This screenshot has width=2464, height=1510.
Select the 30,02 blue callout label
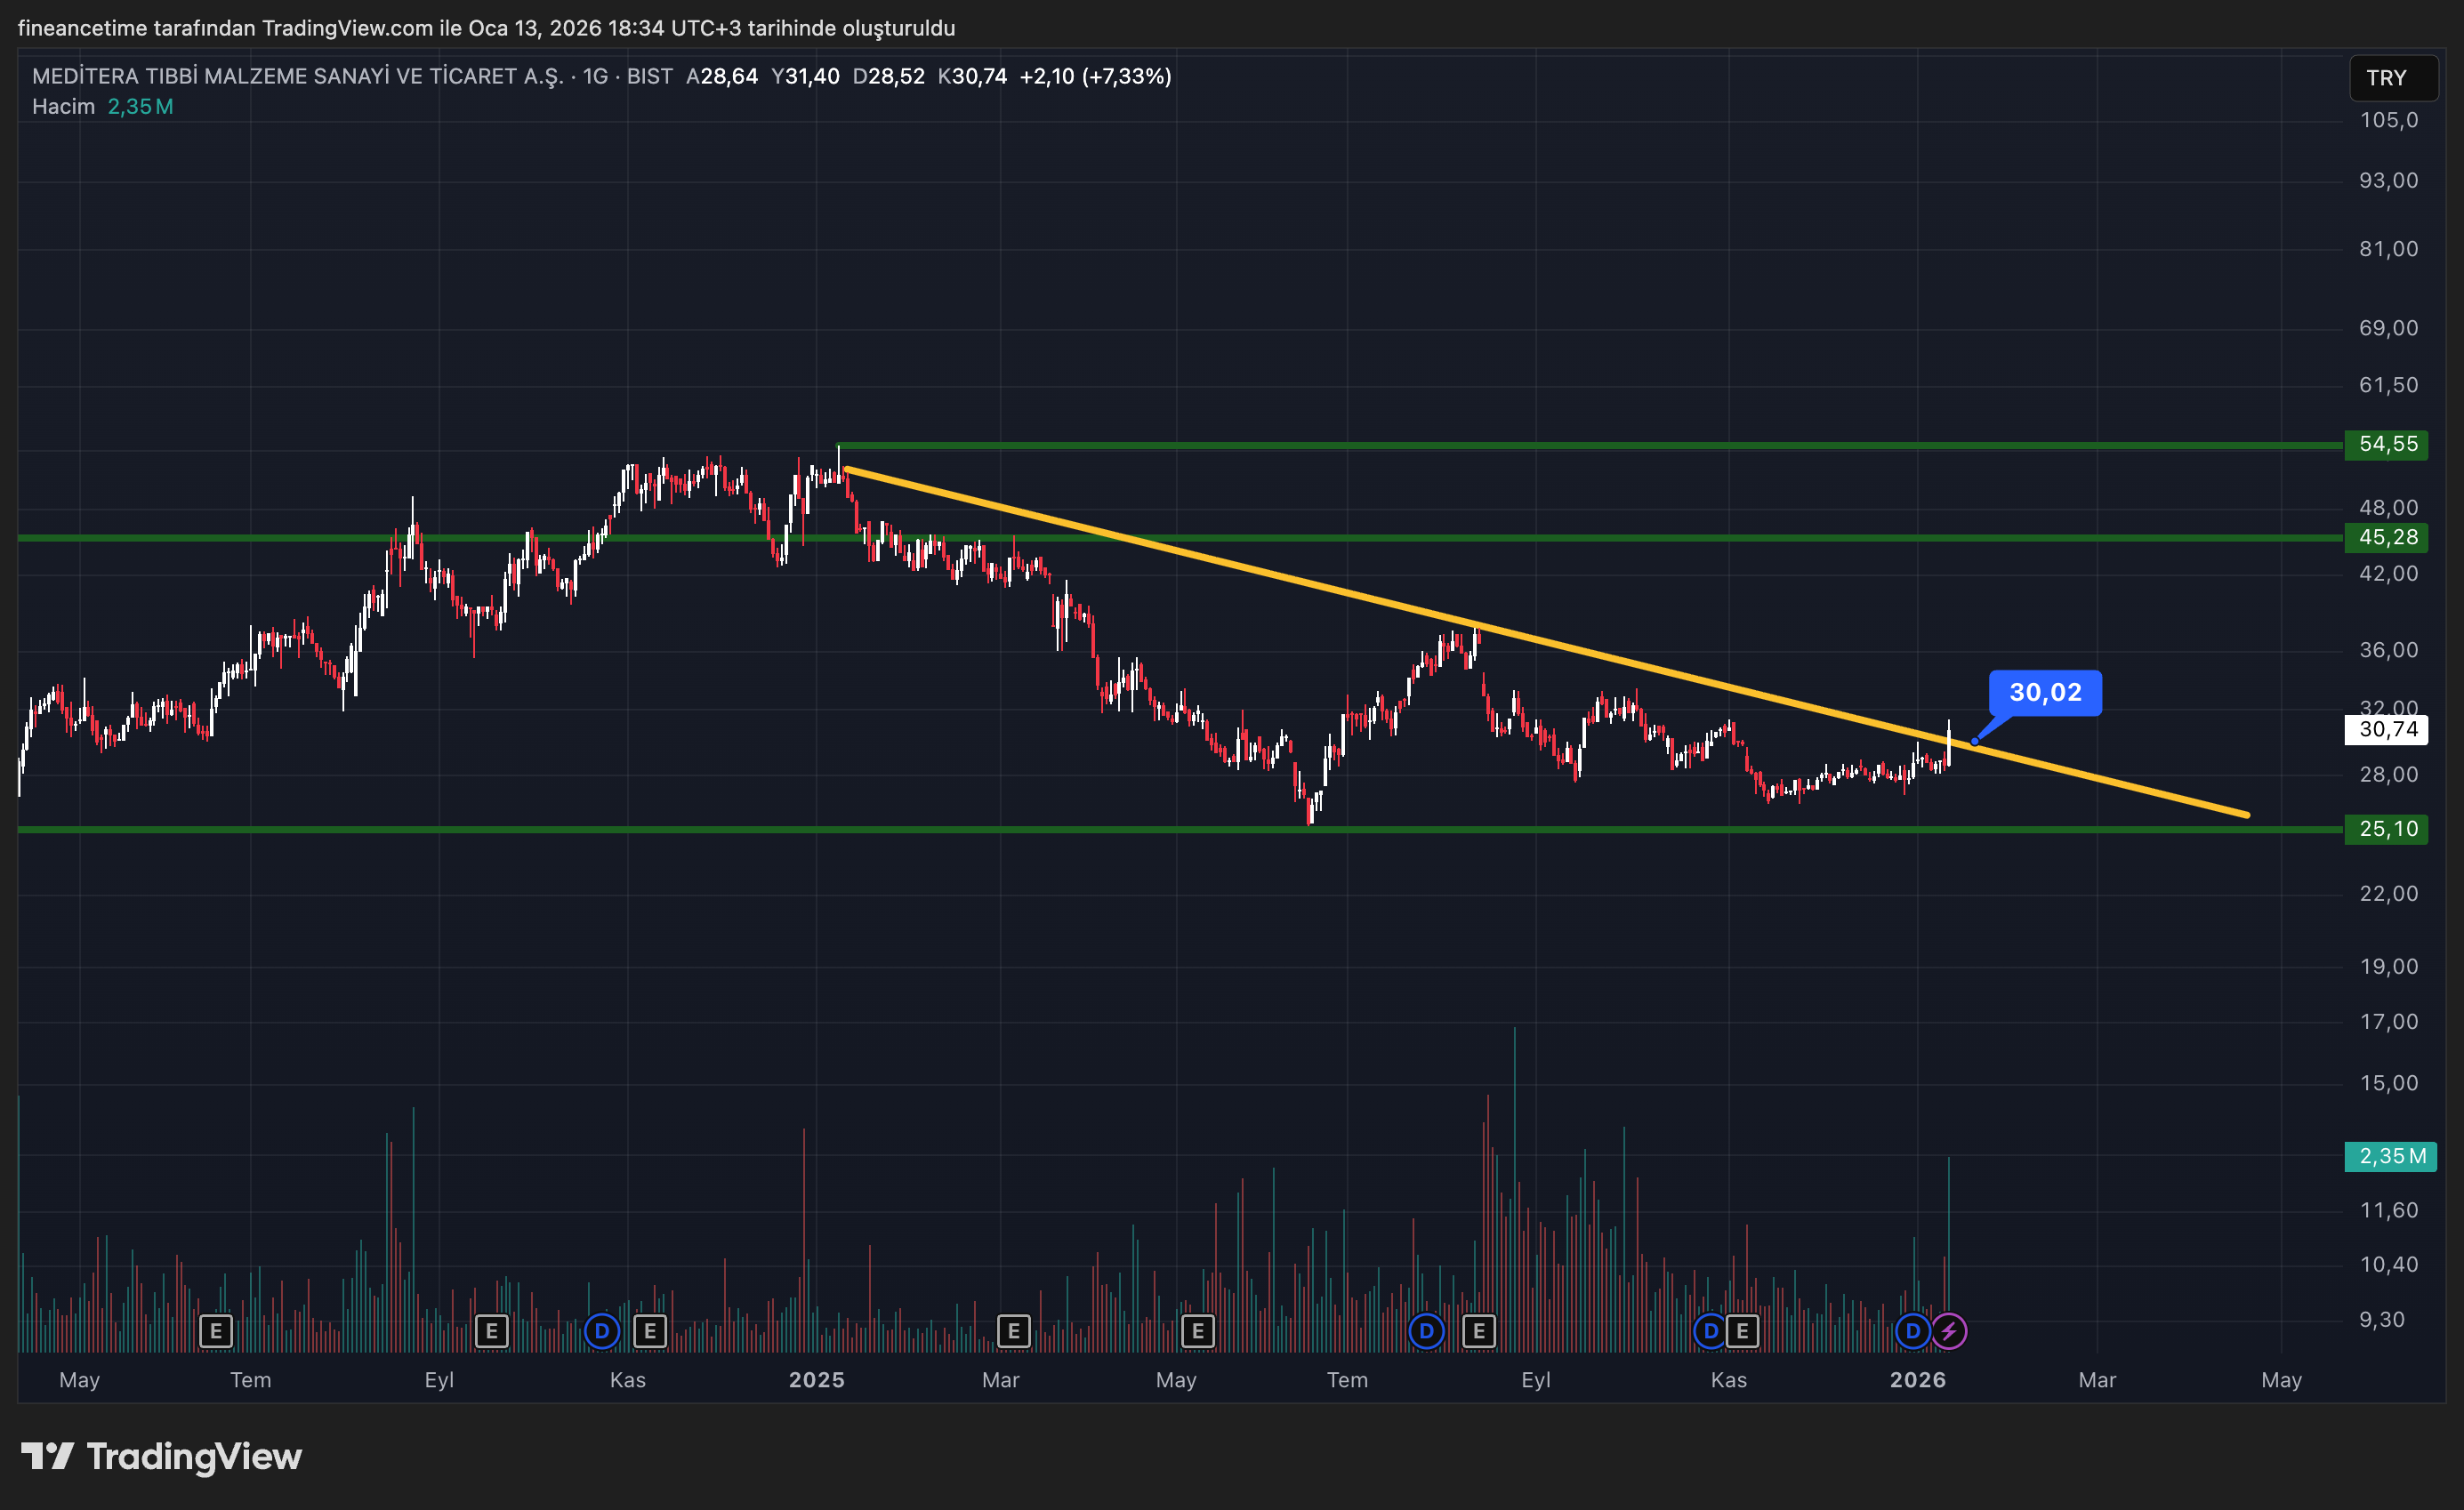(x=2044, y=692)
